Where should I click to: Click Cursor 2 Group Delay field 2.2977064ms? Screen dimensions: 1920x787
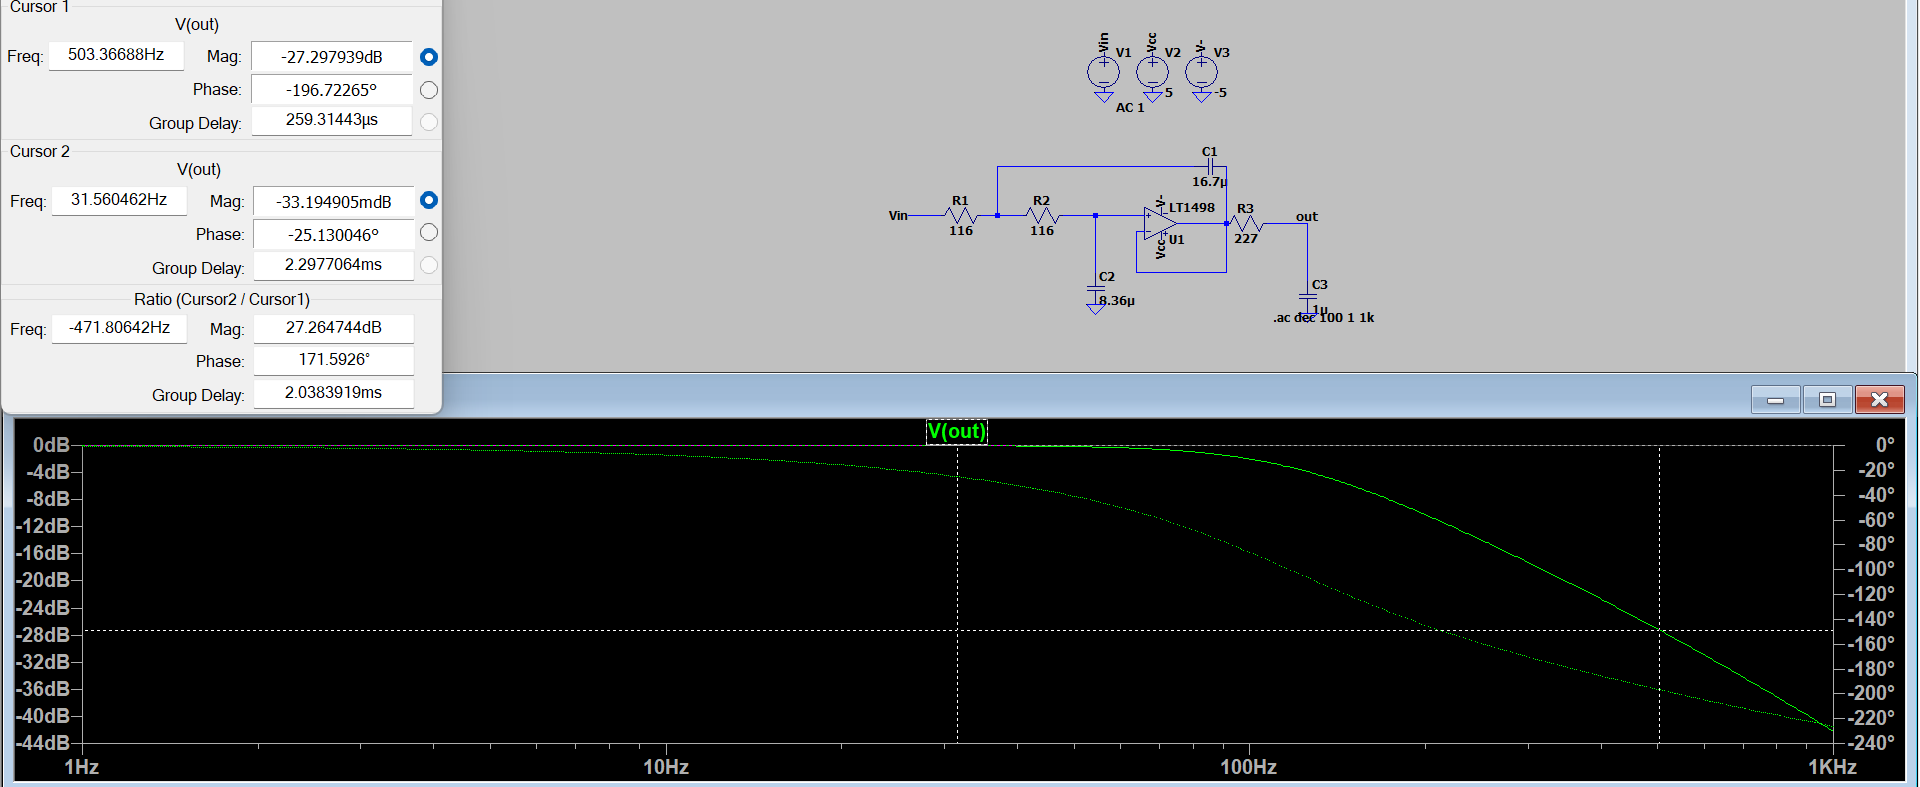(334, 265)
